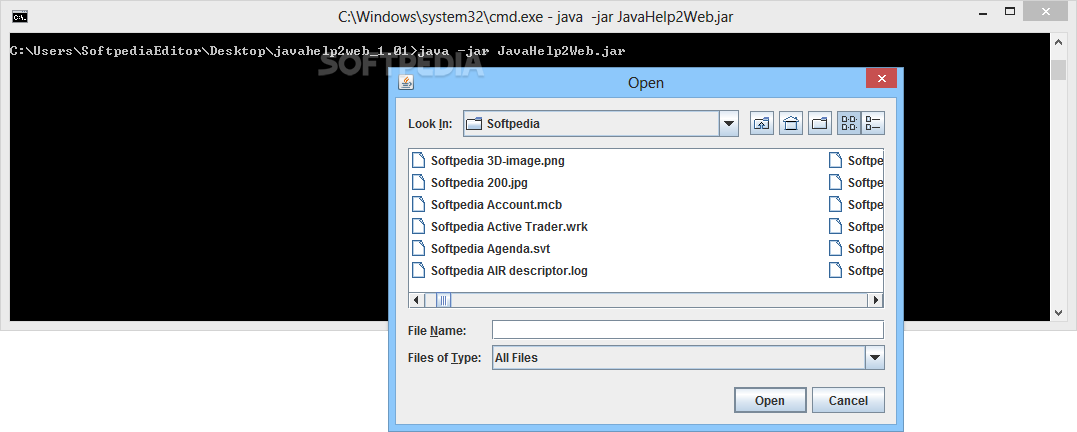Click the File Name input field
Screen dimensions: 1077x432
click(688, 330)
